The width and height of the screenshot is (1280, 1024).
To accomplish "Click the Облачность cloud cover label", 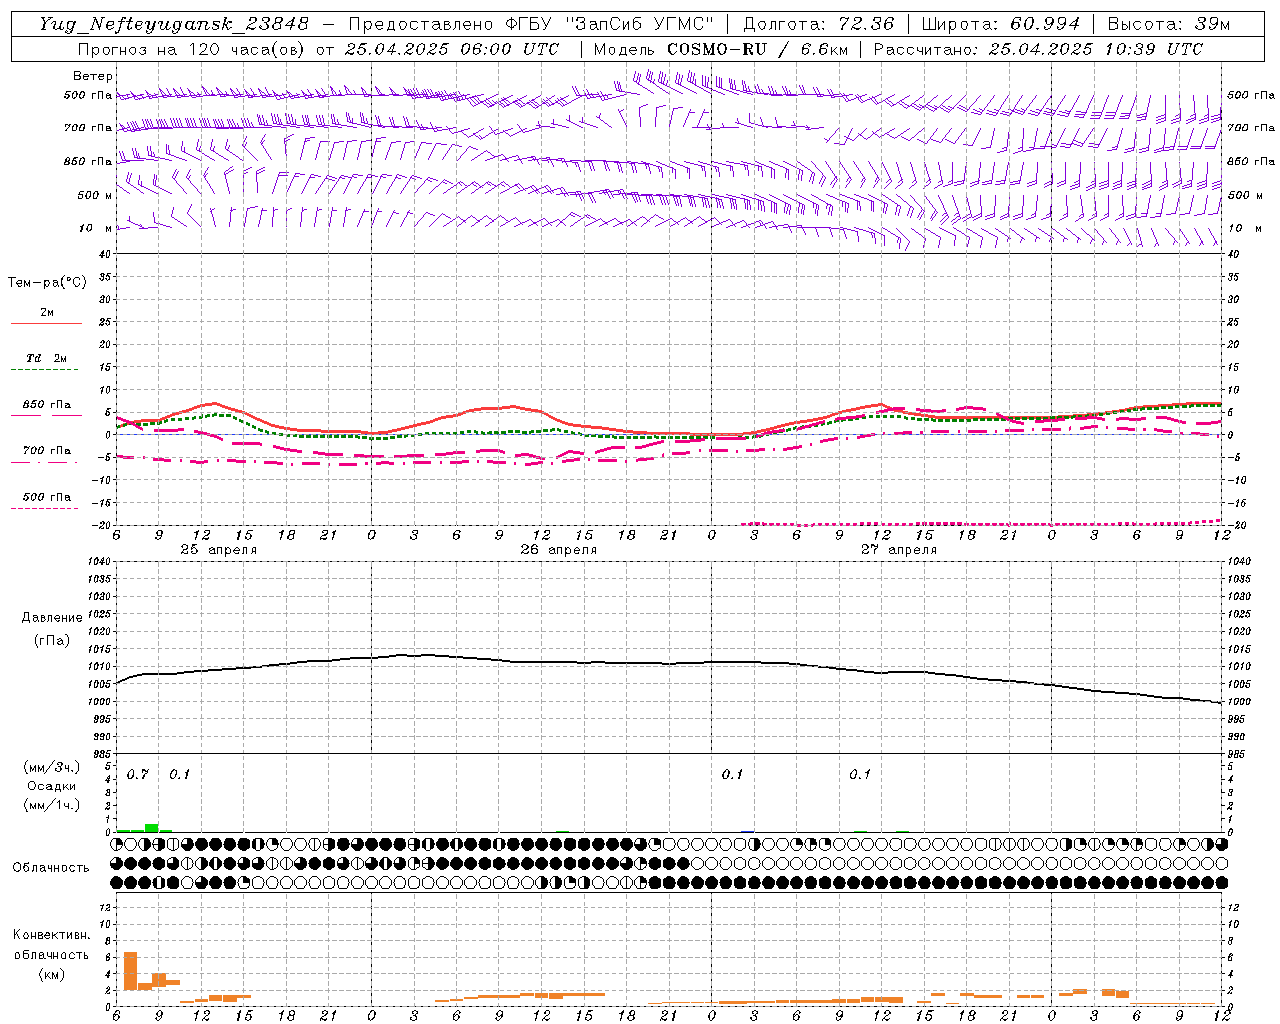I will pyautogui.click(x=51, y=868).
